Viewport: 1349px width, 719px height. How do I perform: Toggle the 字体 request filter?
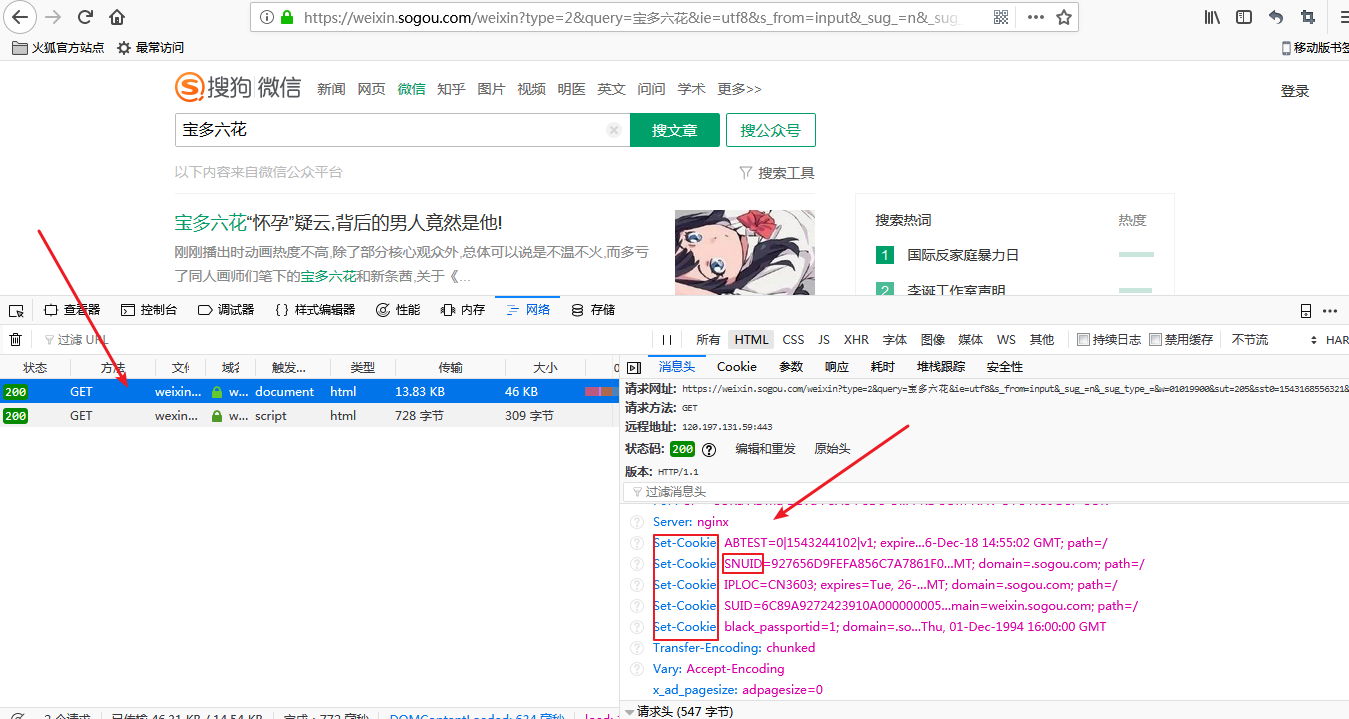[x=895, y=340]
